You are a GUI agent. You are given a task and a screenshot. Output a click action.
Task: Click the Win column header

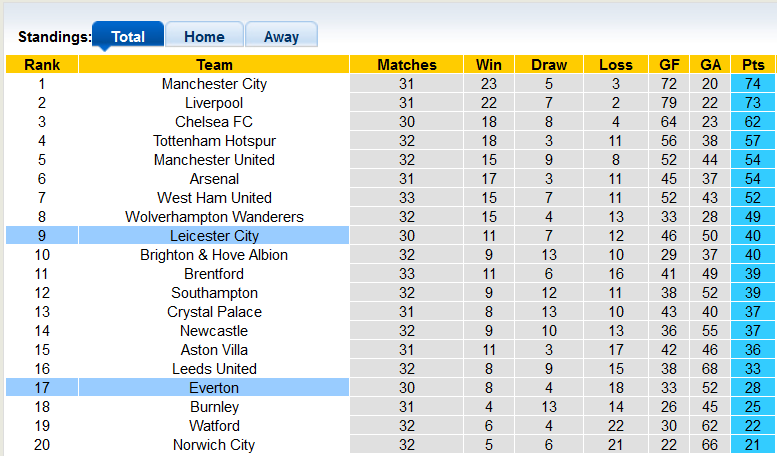(x=489, y=65)
